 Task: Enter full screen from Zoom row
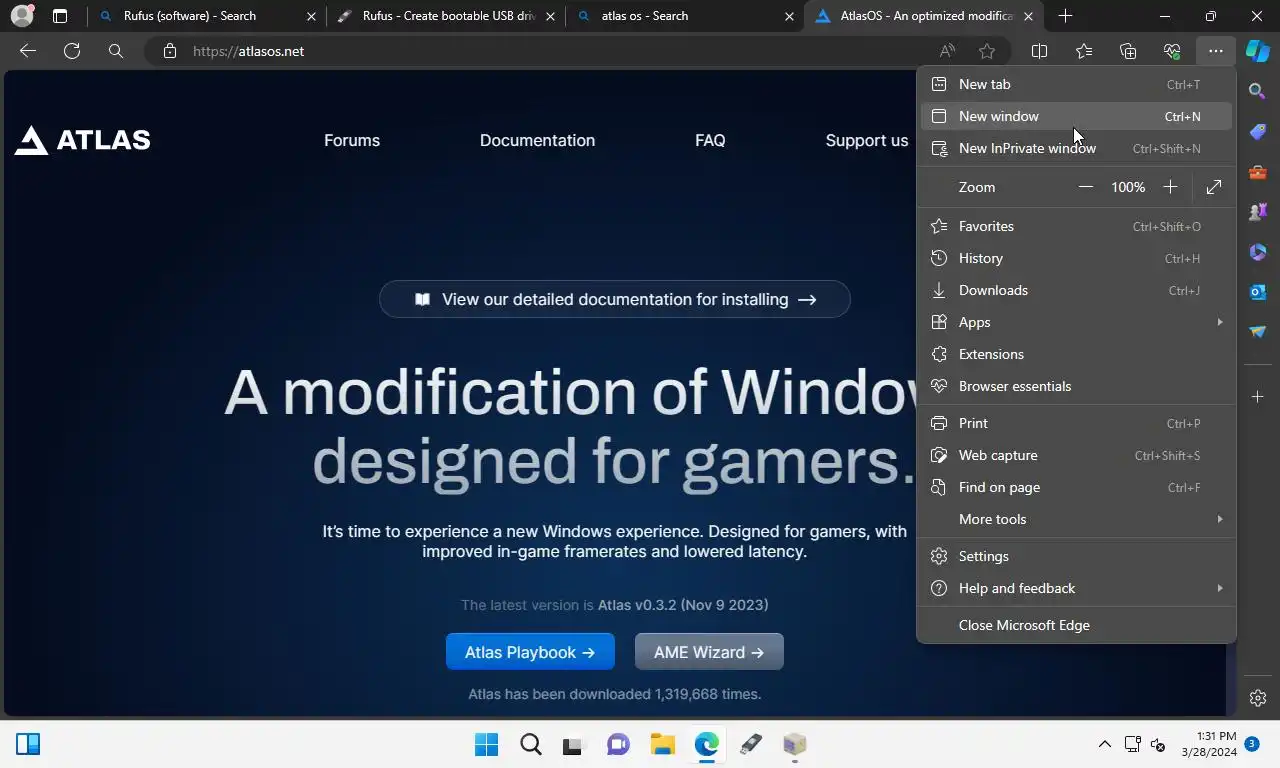pos(1214,187)
